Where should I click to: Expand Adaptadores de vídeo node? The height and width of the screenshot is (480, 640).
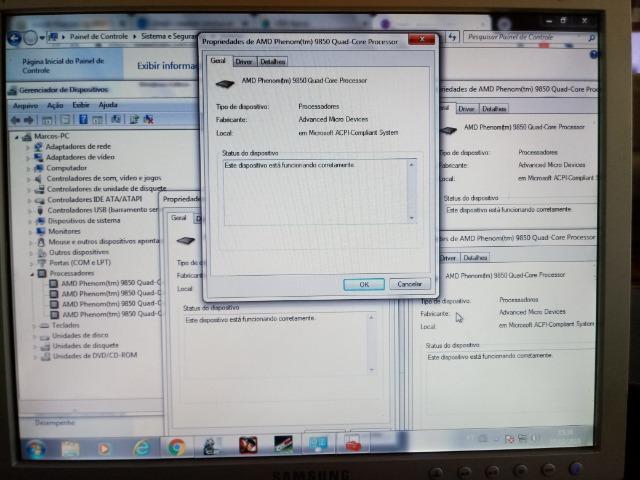pyautogui.click(x=28, y=158)
